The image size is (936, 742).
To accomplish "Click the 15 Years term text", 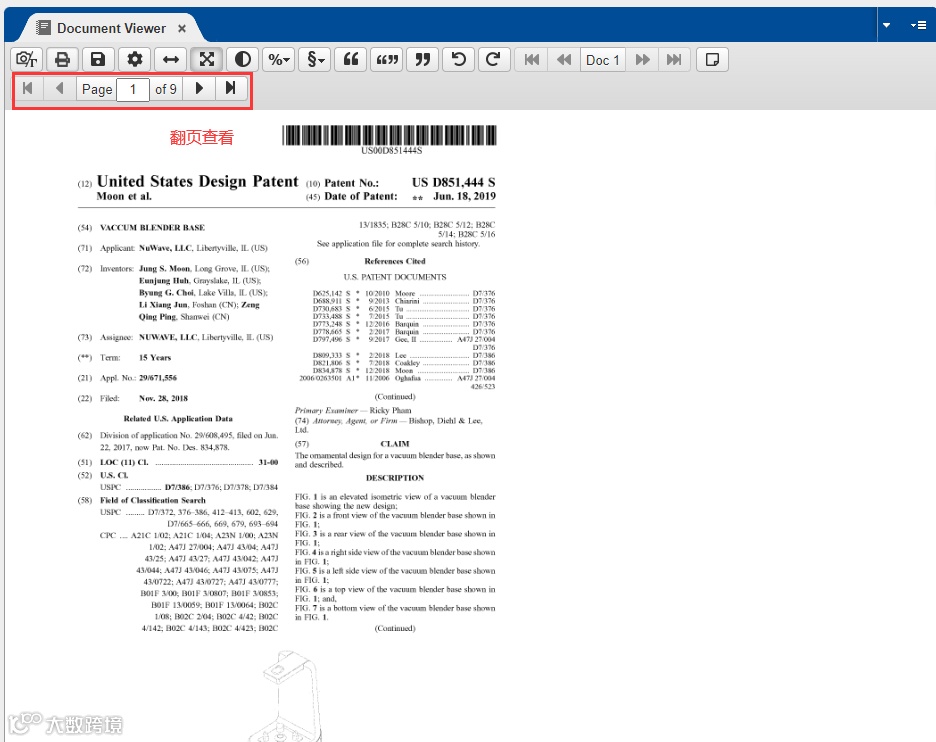I will [155, 358].
